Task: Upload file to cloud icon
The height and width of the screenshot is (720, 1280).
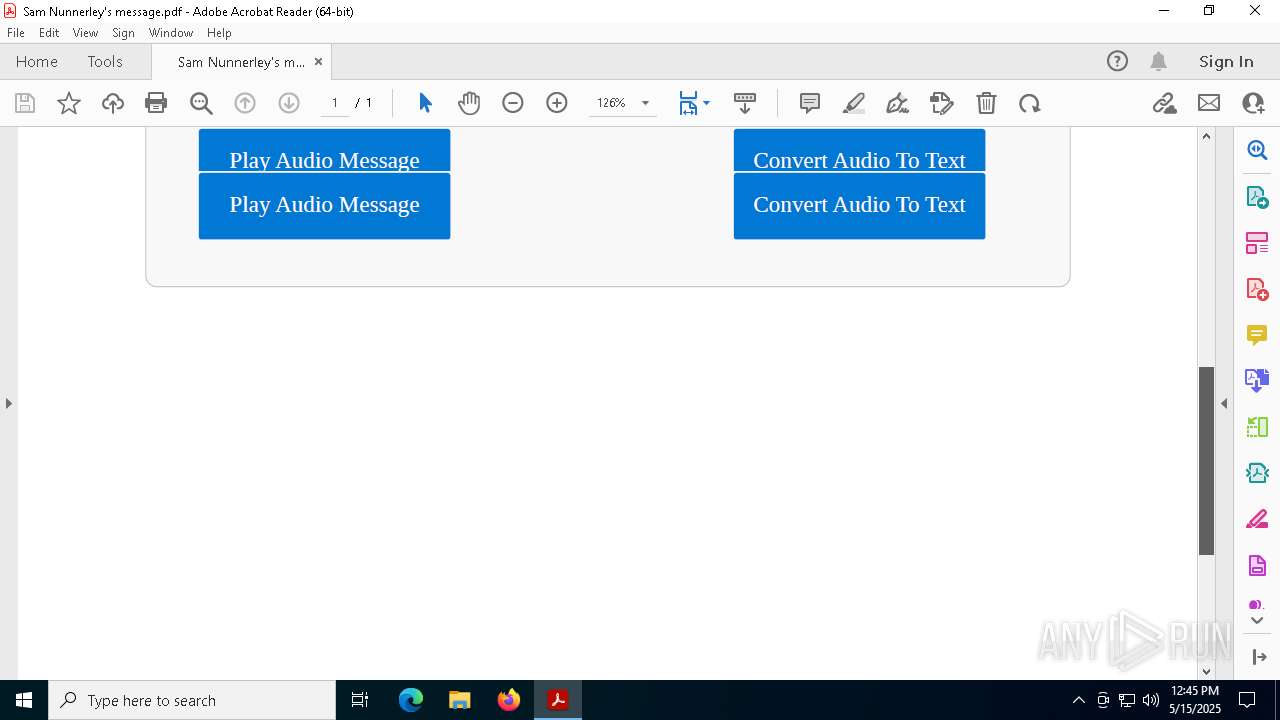Action: 113,103
